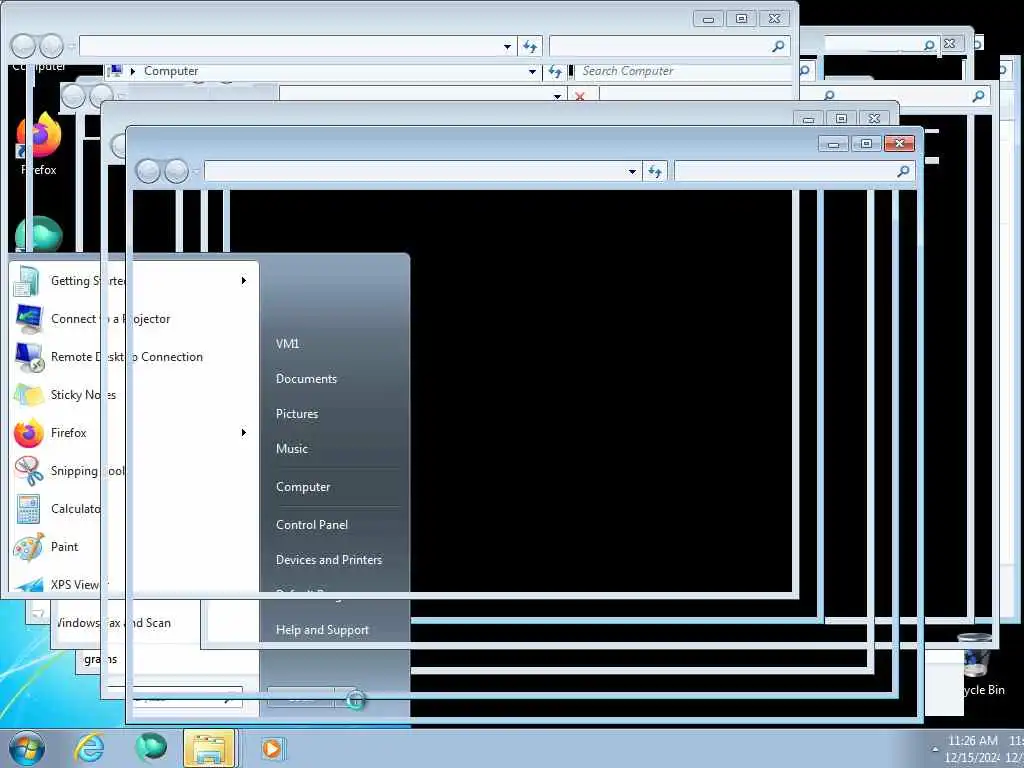1024x768 pixels.
Task: Click the Windows Start orb
Action: click(27, 748)
